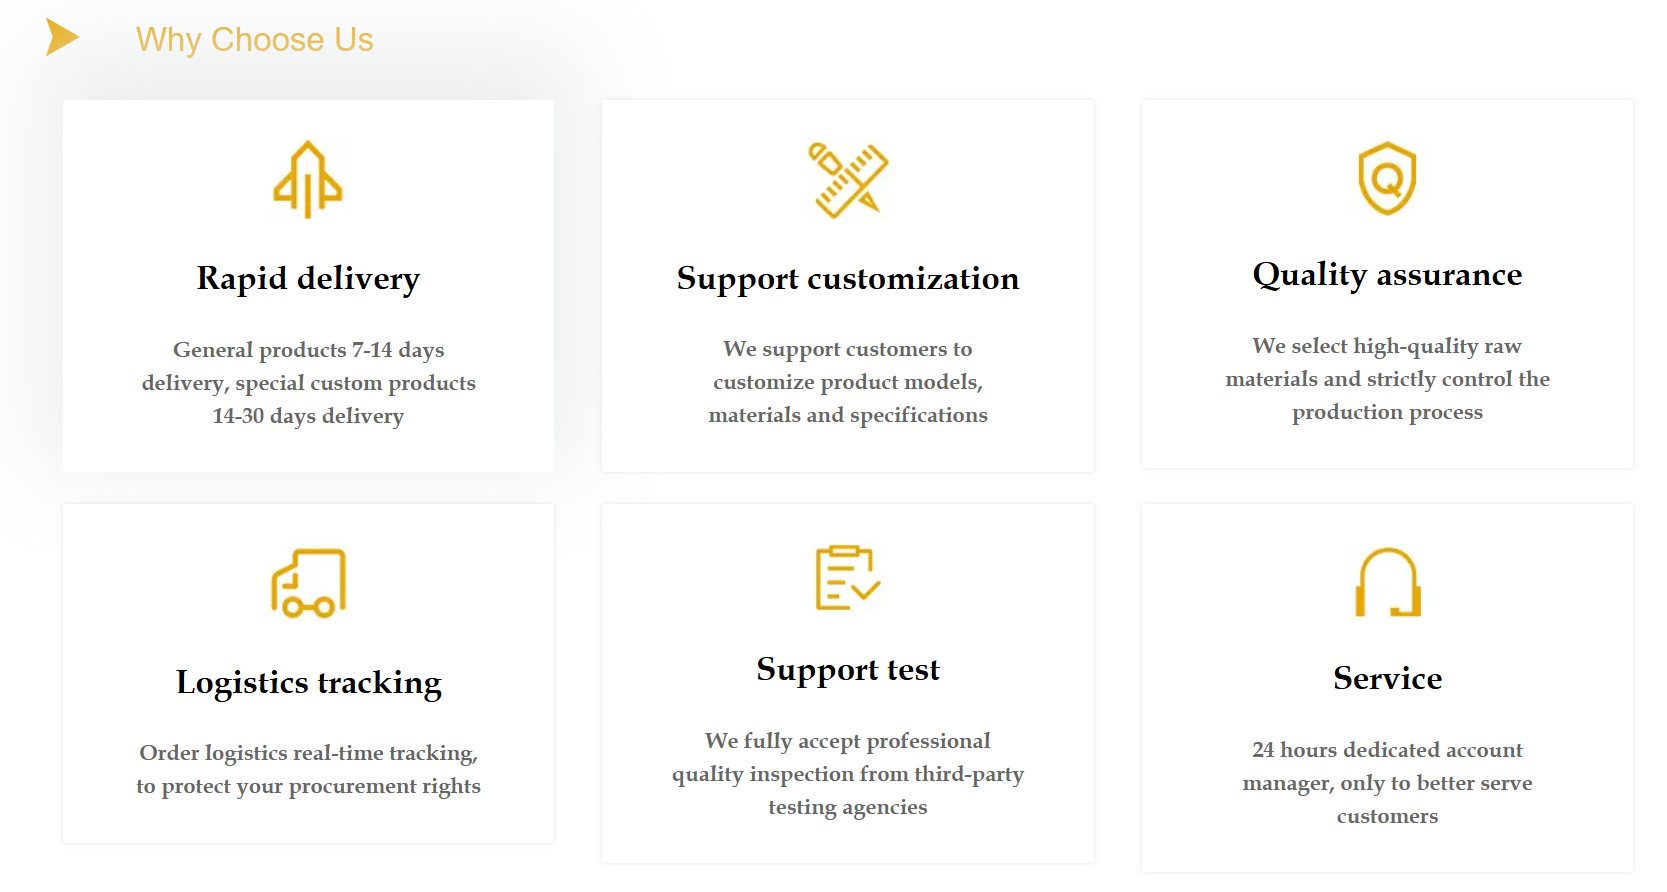Click the Service headset icon

[x=1388, y=582]
